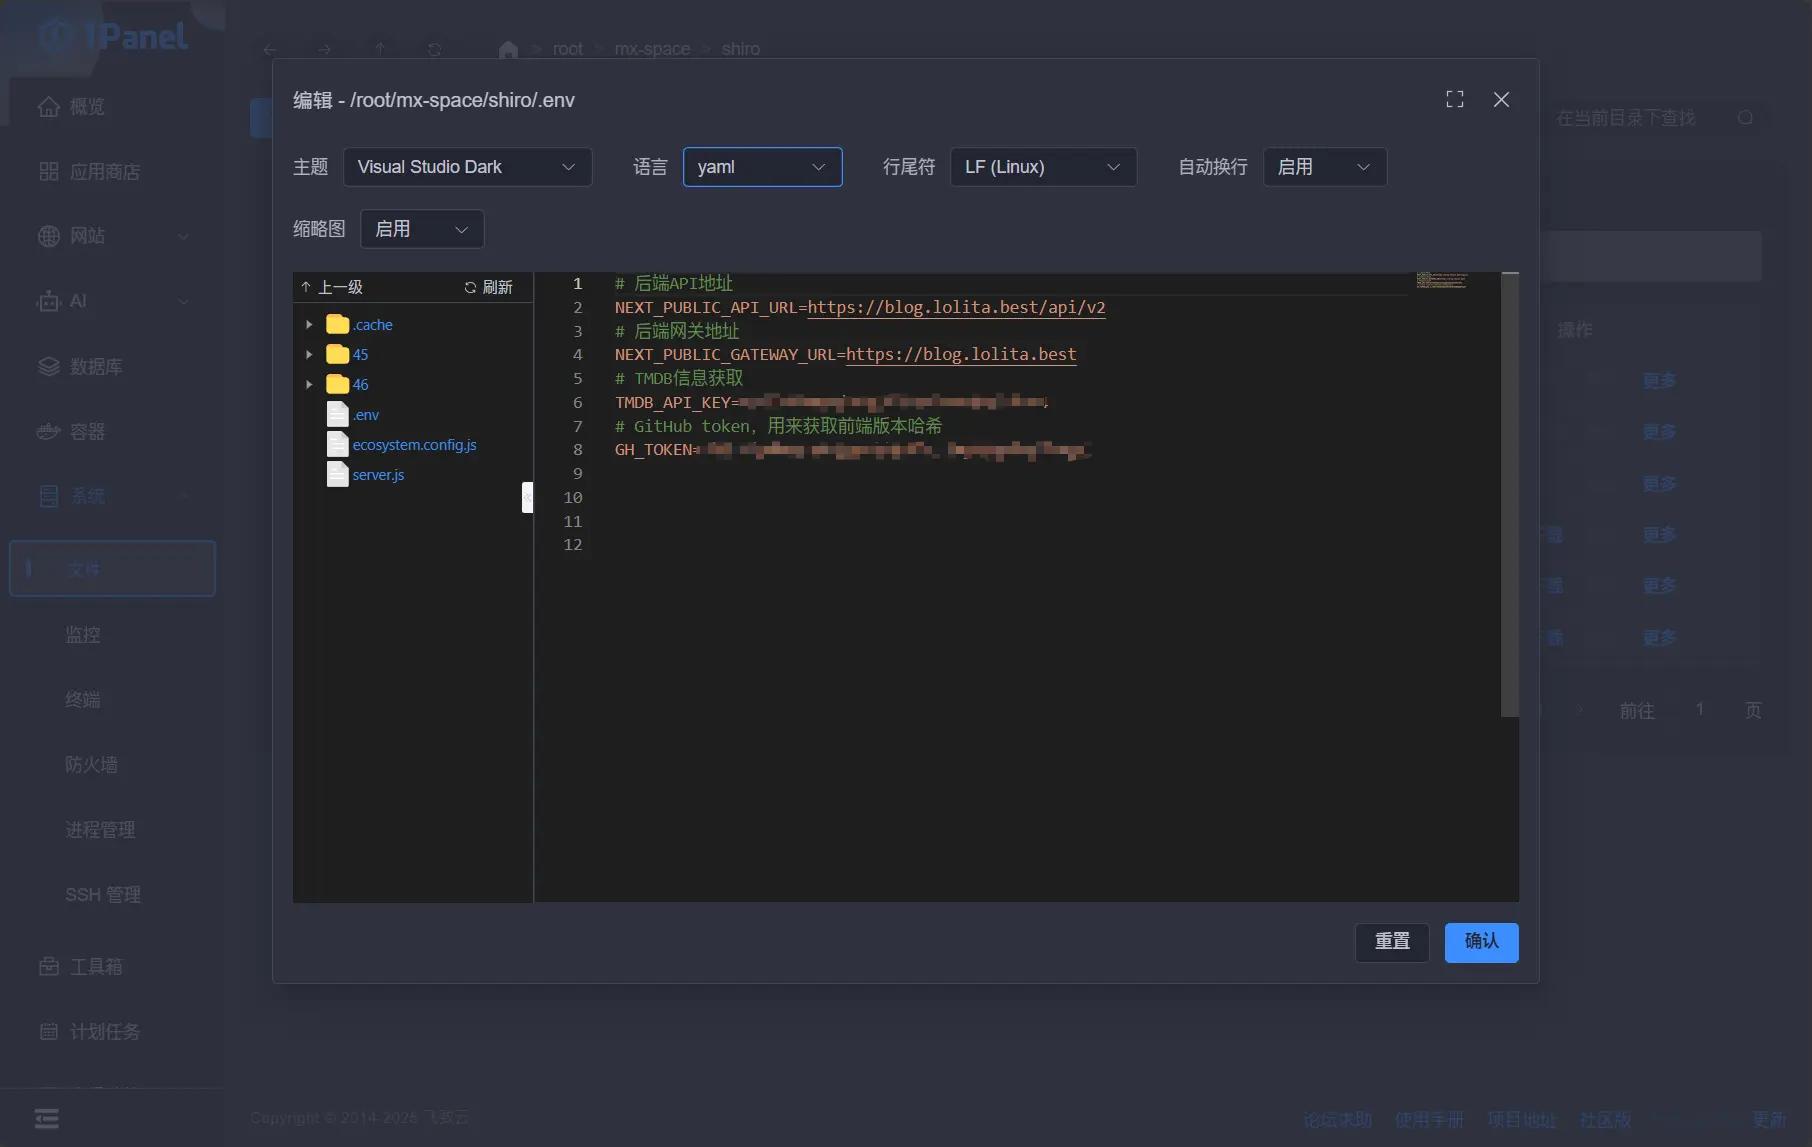Expand the .cache folder arrow

point(309,325)
